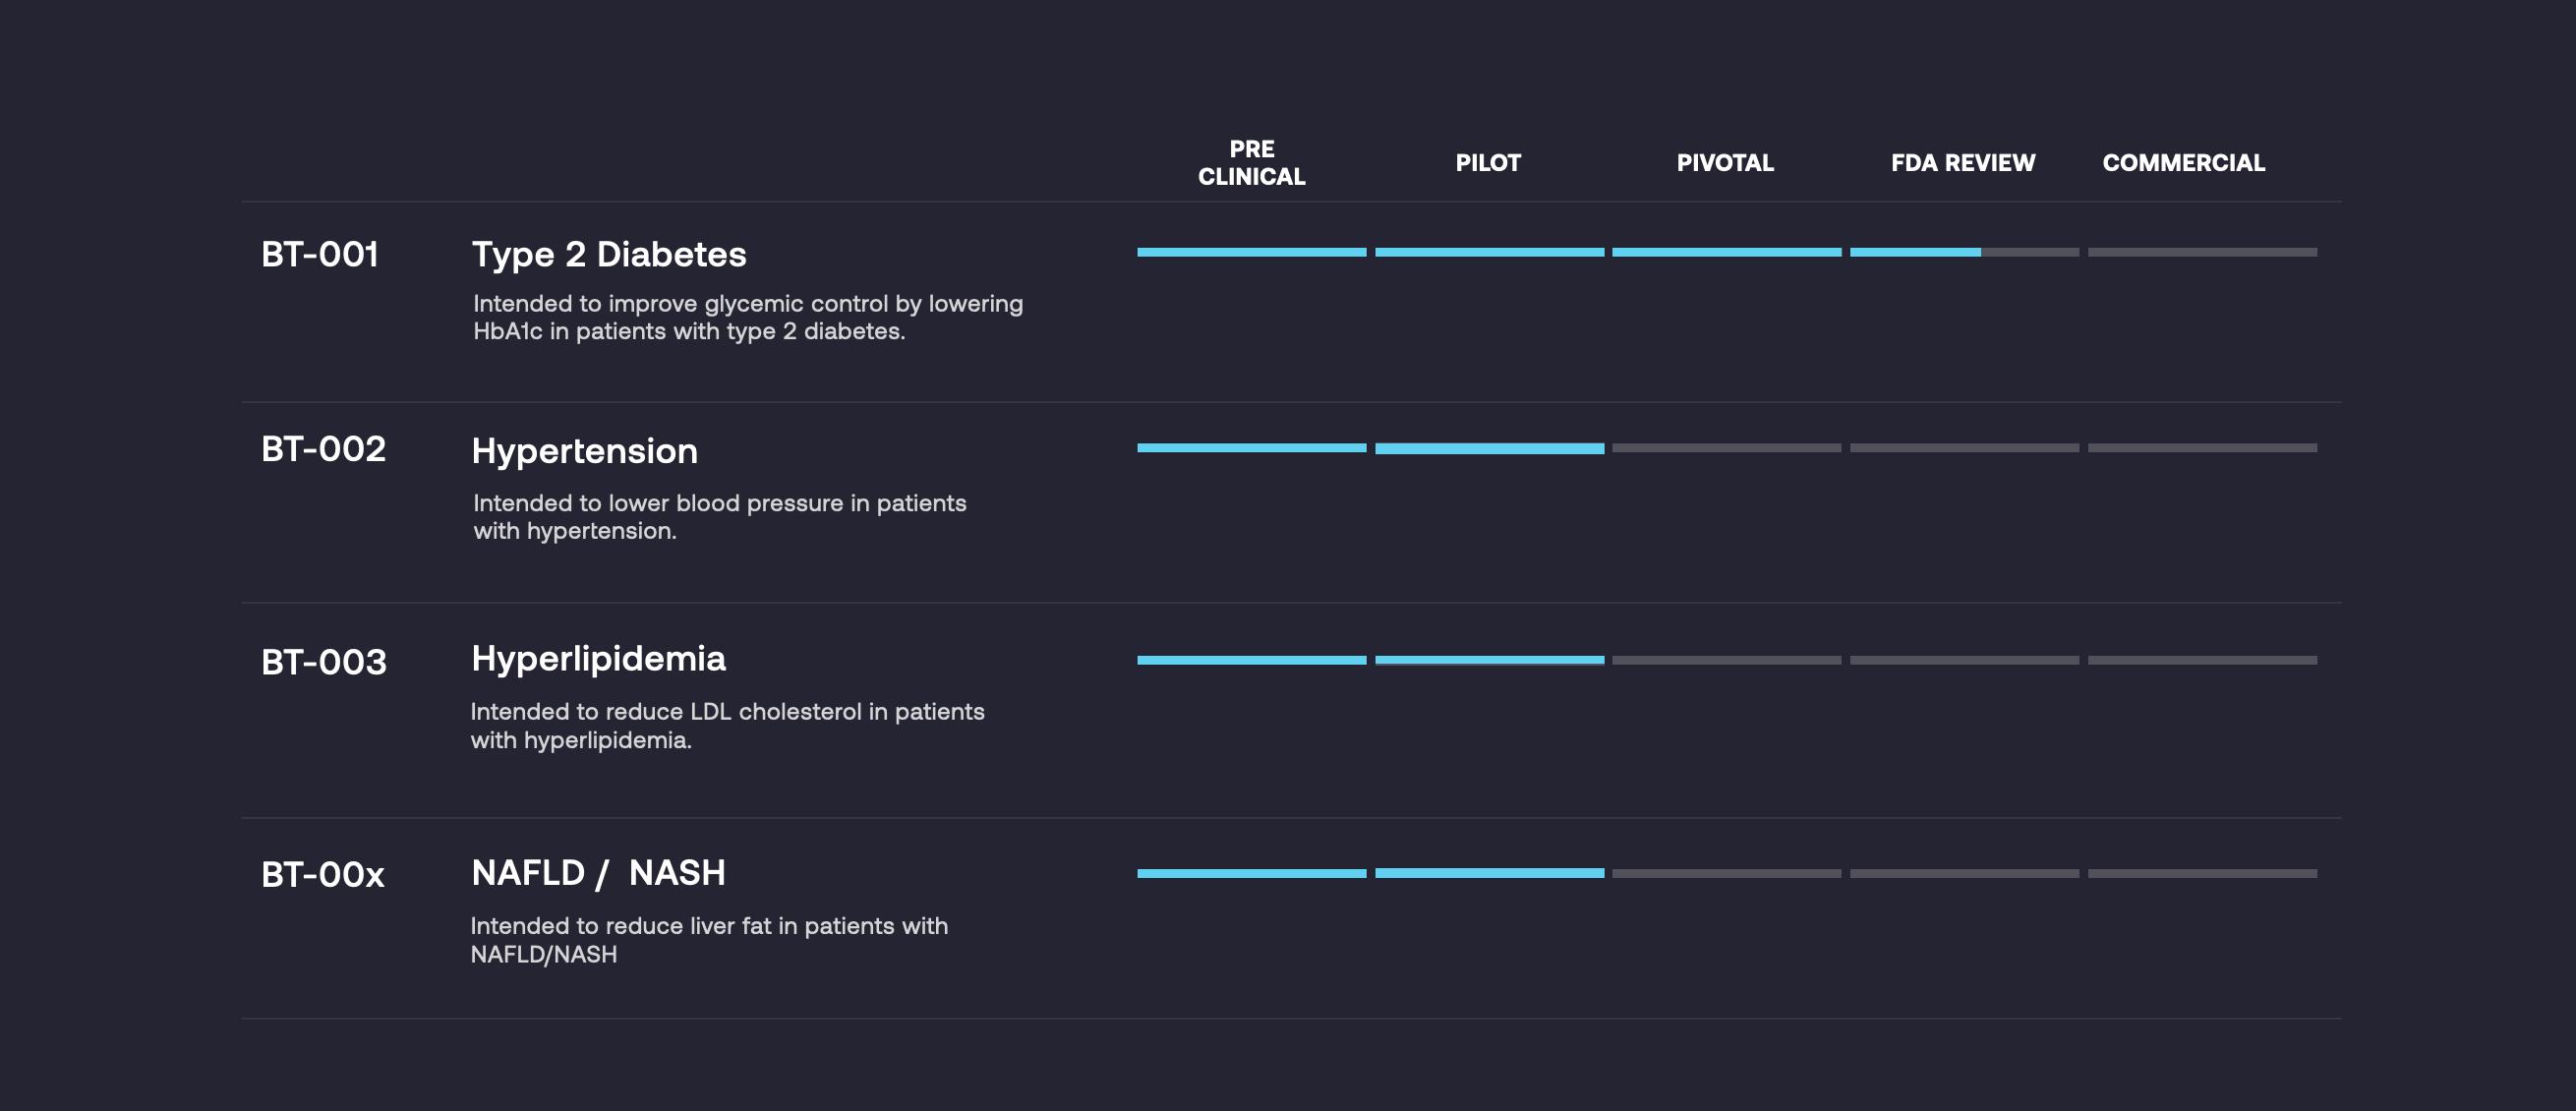Click the BT-003 program identifier
Viewport: 2576px width, 1111px height.
[323, 662]
